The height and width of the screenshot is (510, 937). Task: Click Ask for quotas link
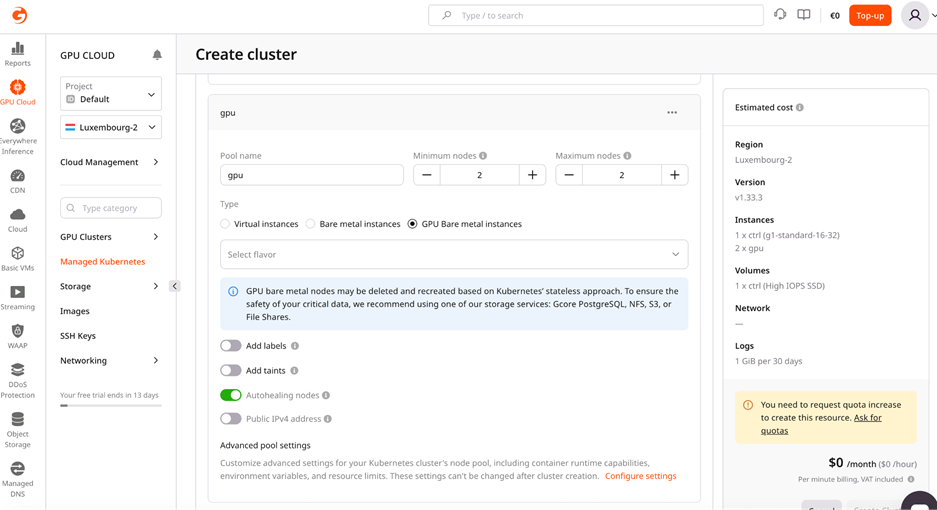[x=821, y=424]
